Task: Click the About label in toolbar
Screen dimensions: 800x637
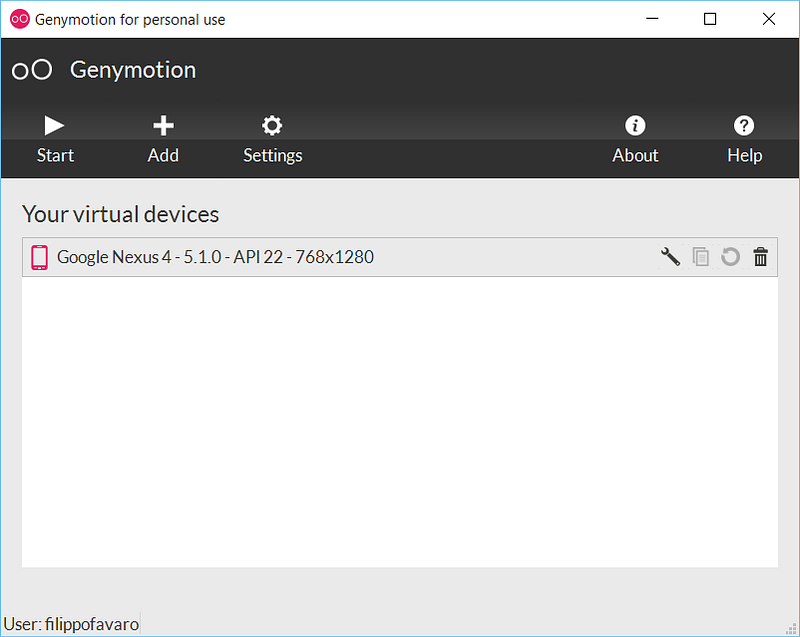Action: [635, 155]
